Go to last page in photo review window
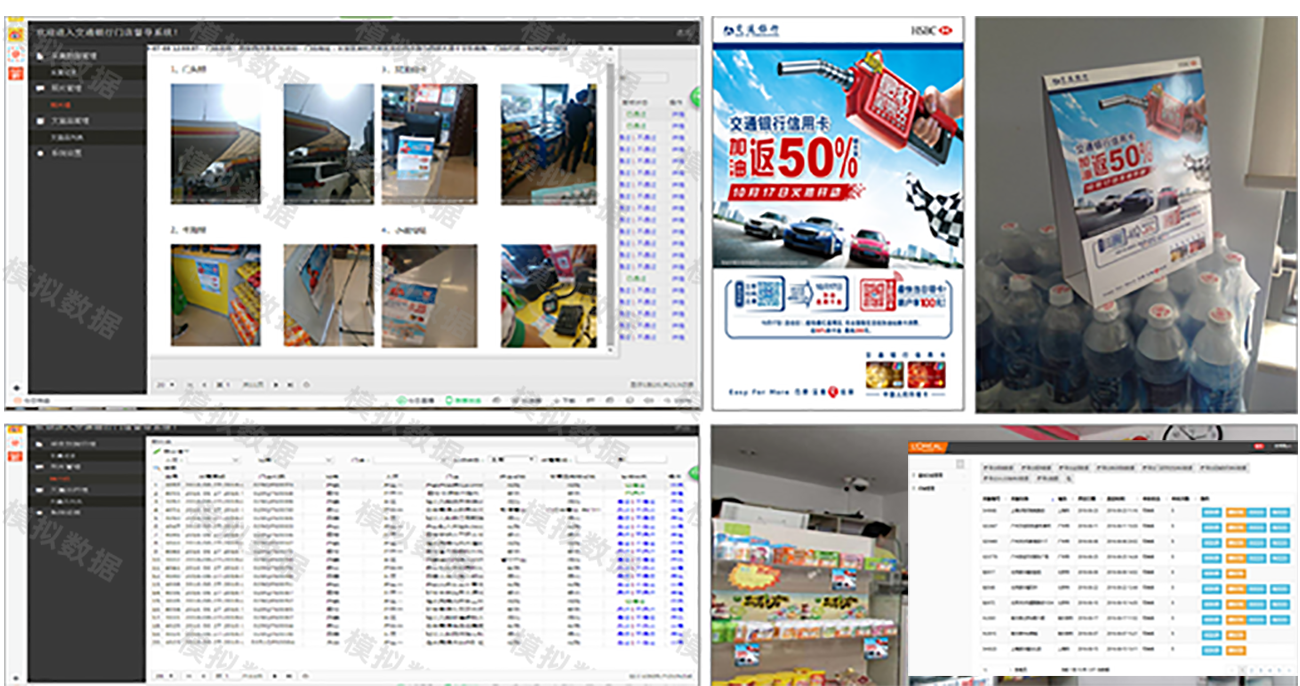 [x=290, y=384]
